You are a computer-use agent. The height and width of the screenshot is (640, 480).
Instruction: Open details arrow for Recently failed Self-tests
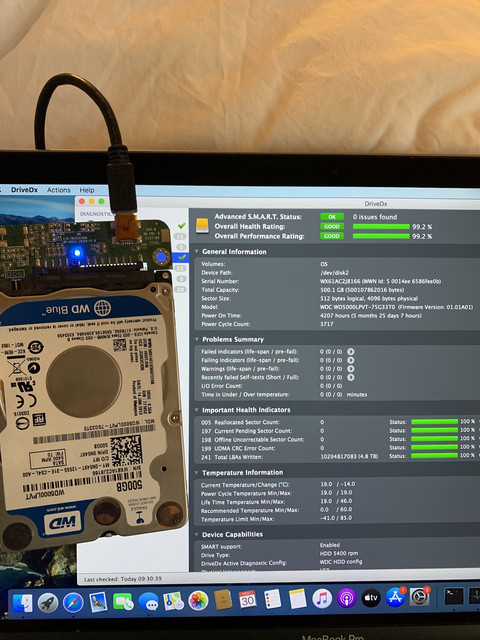(350, 377)
